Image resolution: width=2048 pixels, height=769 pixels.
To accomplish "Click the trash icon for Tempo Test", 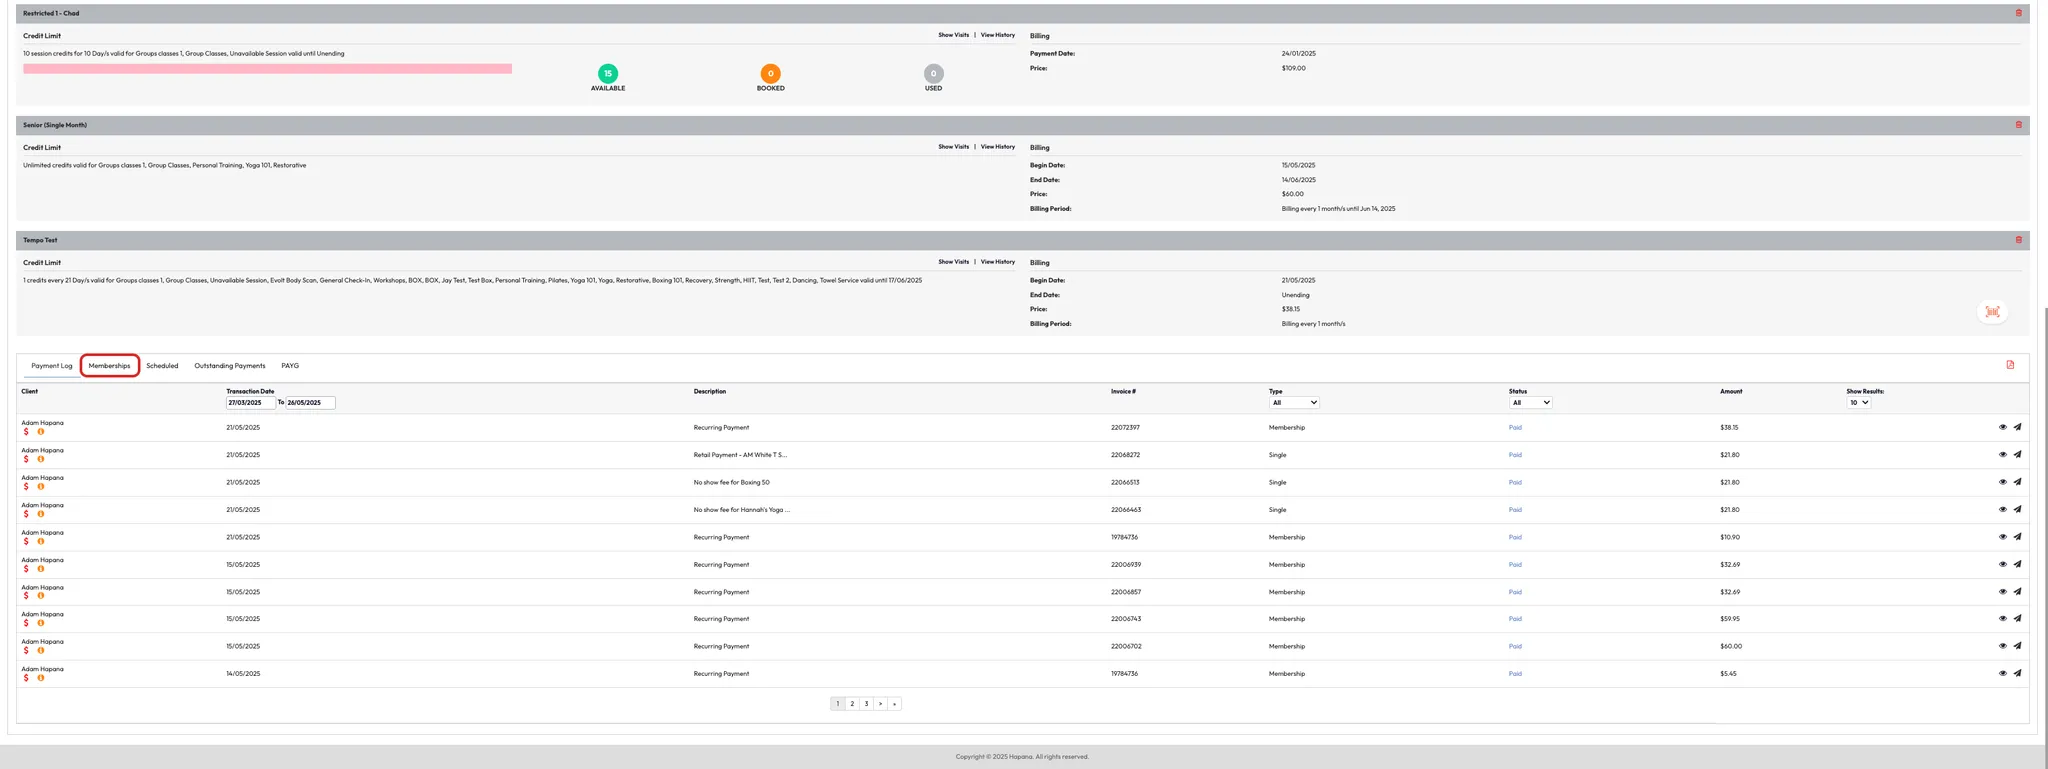I will point(2018,240).
